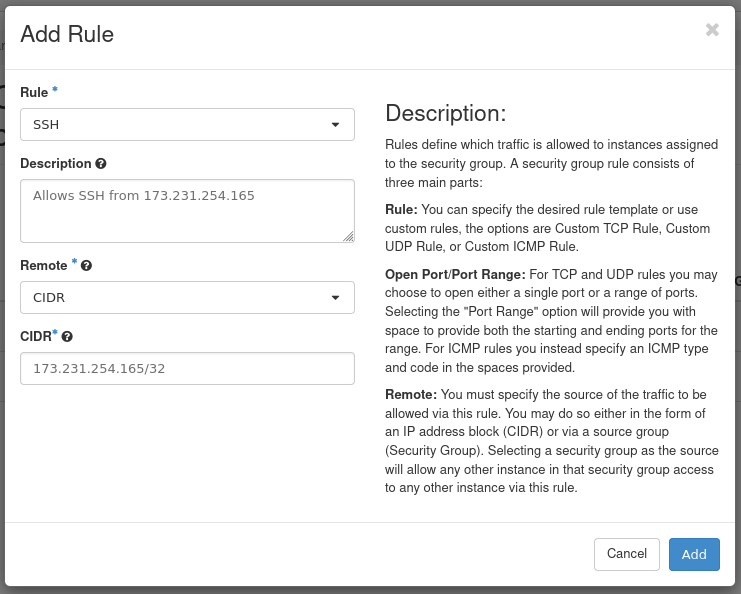741x594 pixels.
Task: Click the bold Open Port/Port Range: text
Action: coord(454,274)
